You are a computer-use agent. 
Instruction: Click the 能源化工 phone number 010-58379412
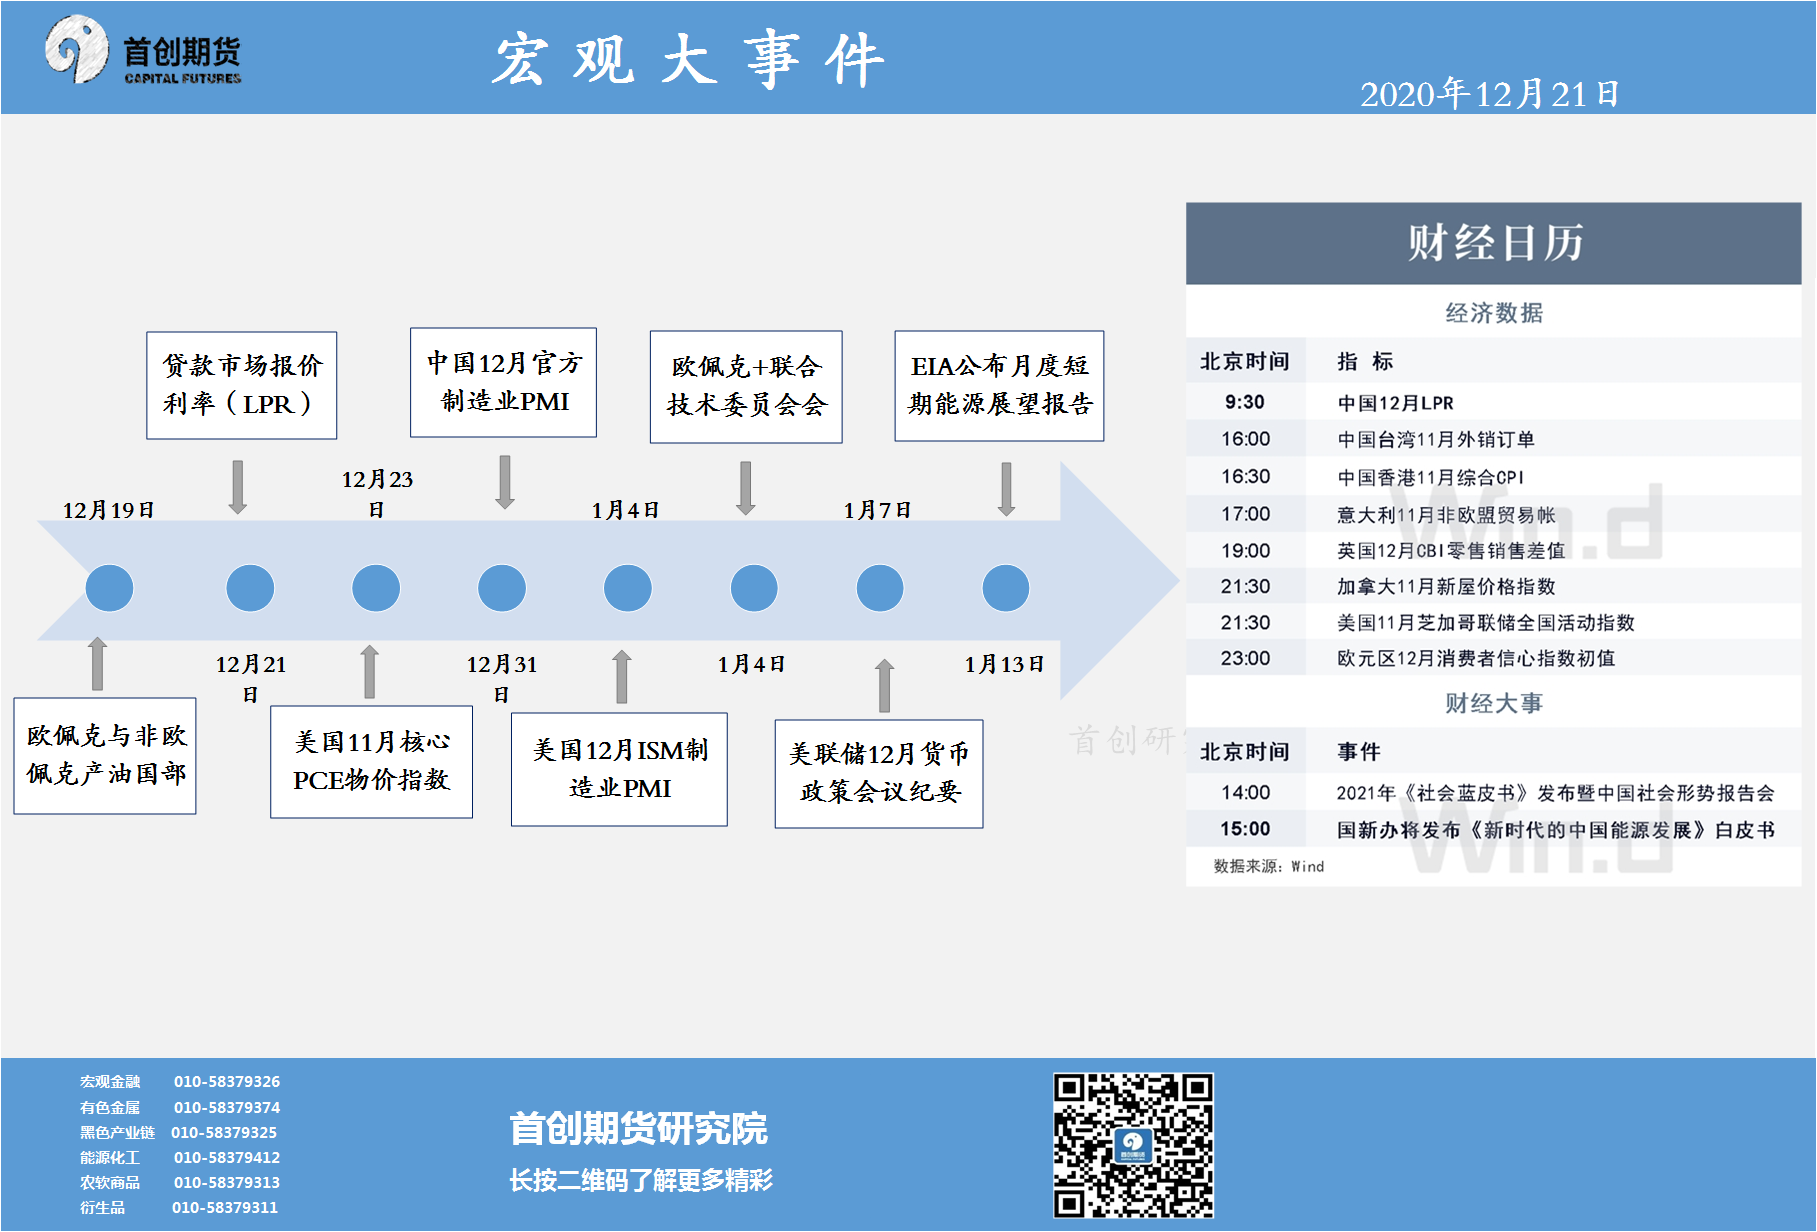[x=227, y=1157]
